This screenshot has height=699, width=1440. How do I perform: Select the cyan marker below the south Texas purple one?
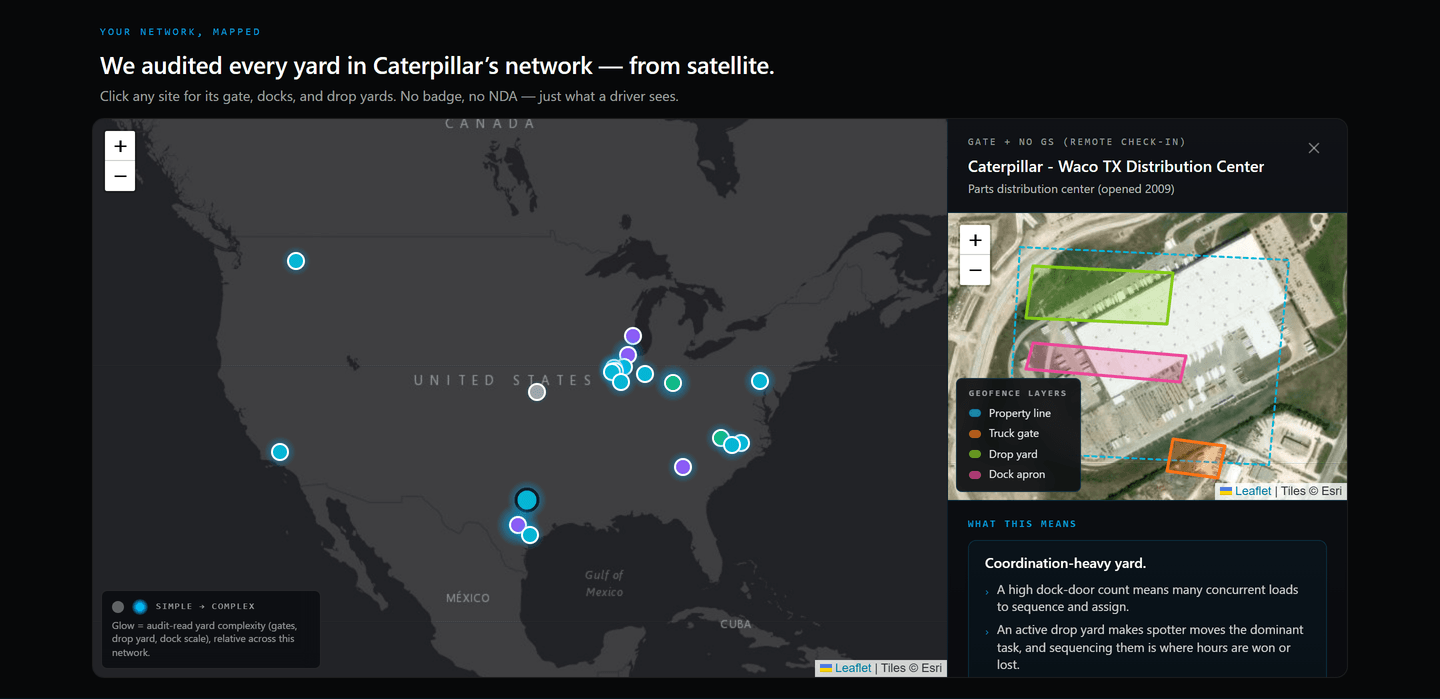[x=530, y=535]
